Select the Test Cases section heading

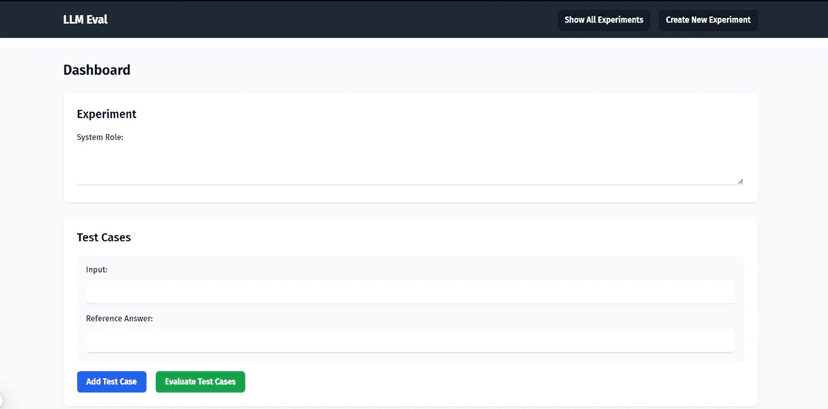pos(104,237)
